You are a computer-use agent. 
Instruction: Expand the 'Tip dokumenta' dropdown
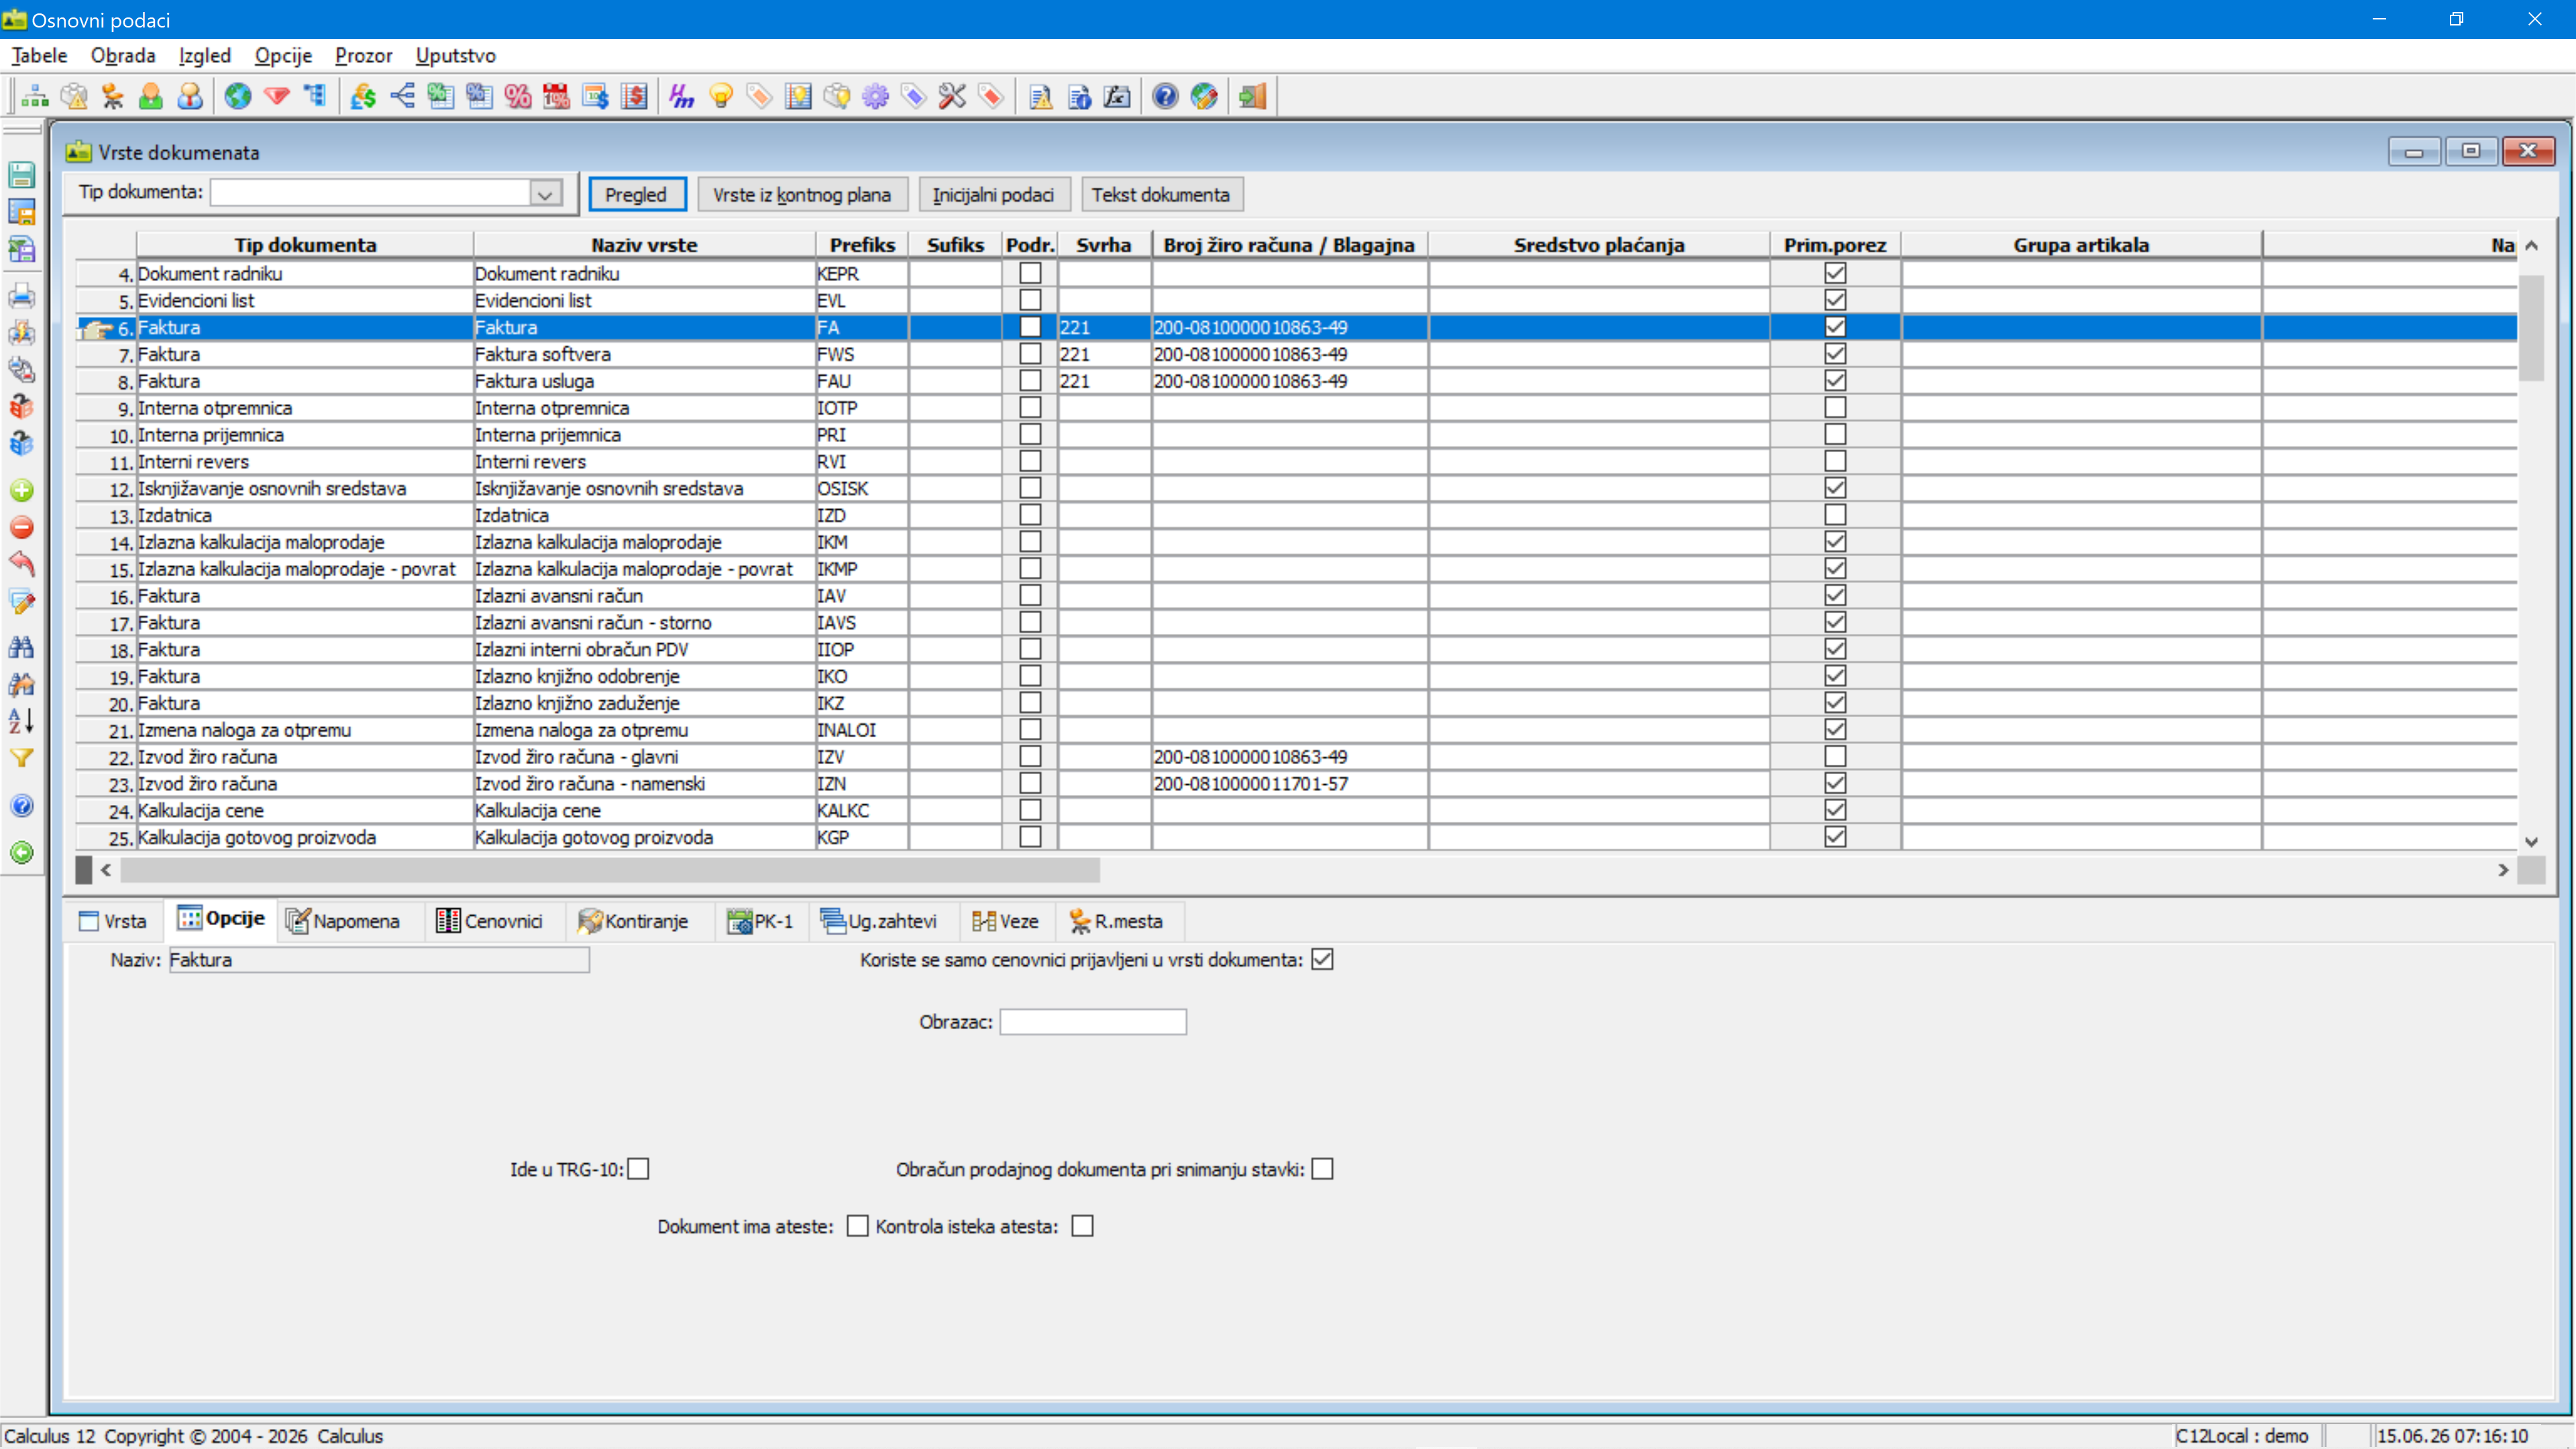[x=545, y=194]
